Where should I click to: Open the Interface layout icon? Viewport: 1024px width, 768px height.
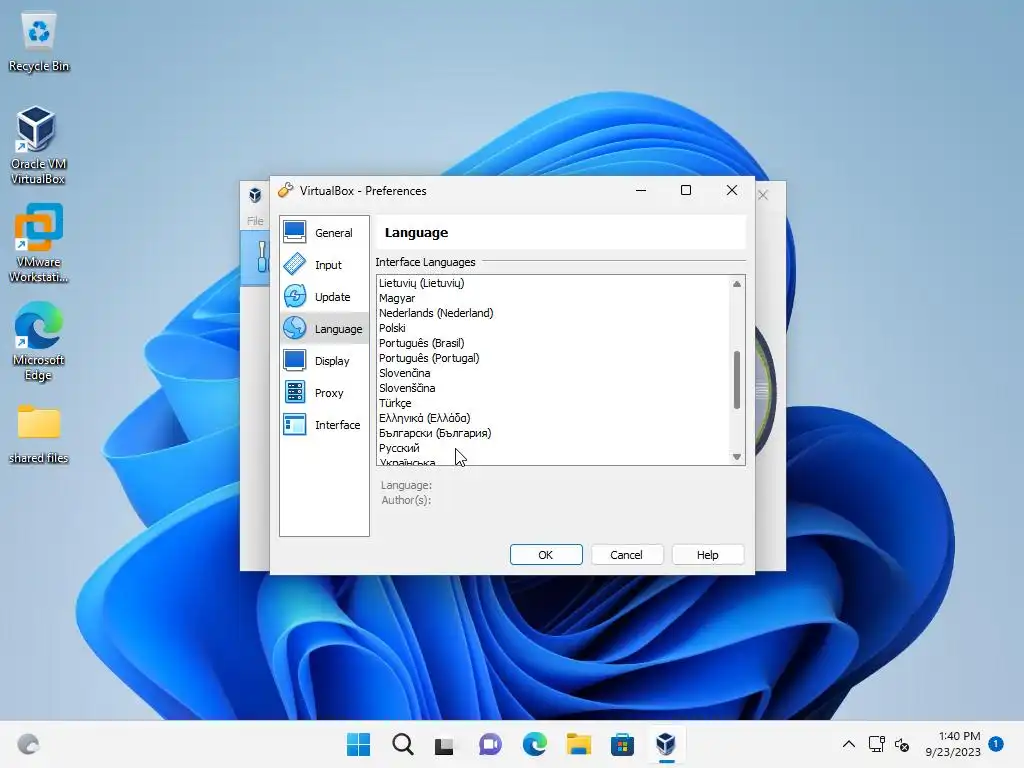(295, 424)
